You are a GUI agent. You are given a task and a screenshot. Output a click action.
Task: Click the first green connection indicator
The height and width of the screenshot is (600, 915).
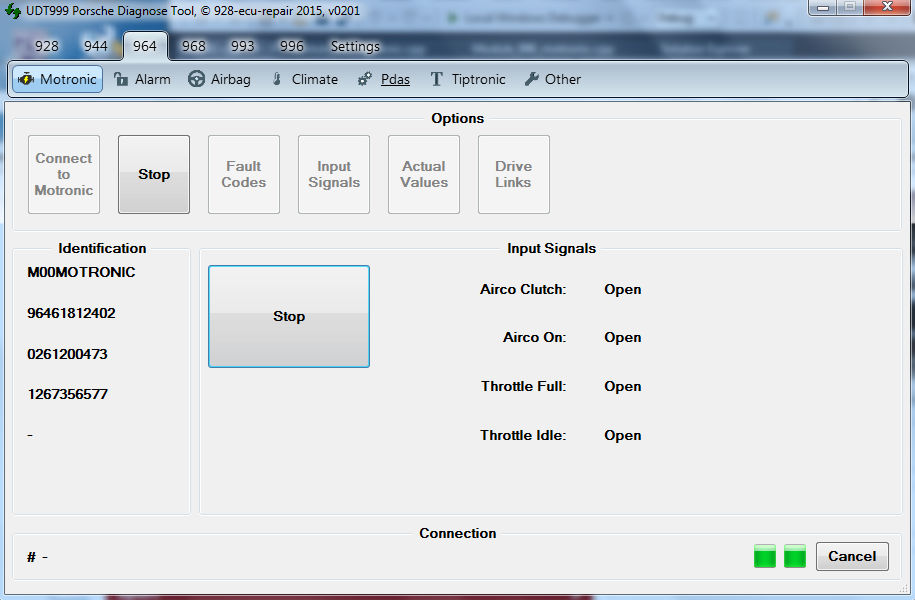pos(765,556)
